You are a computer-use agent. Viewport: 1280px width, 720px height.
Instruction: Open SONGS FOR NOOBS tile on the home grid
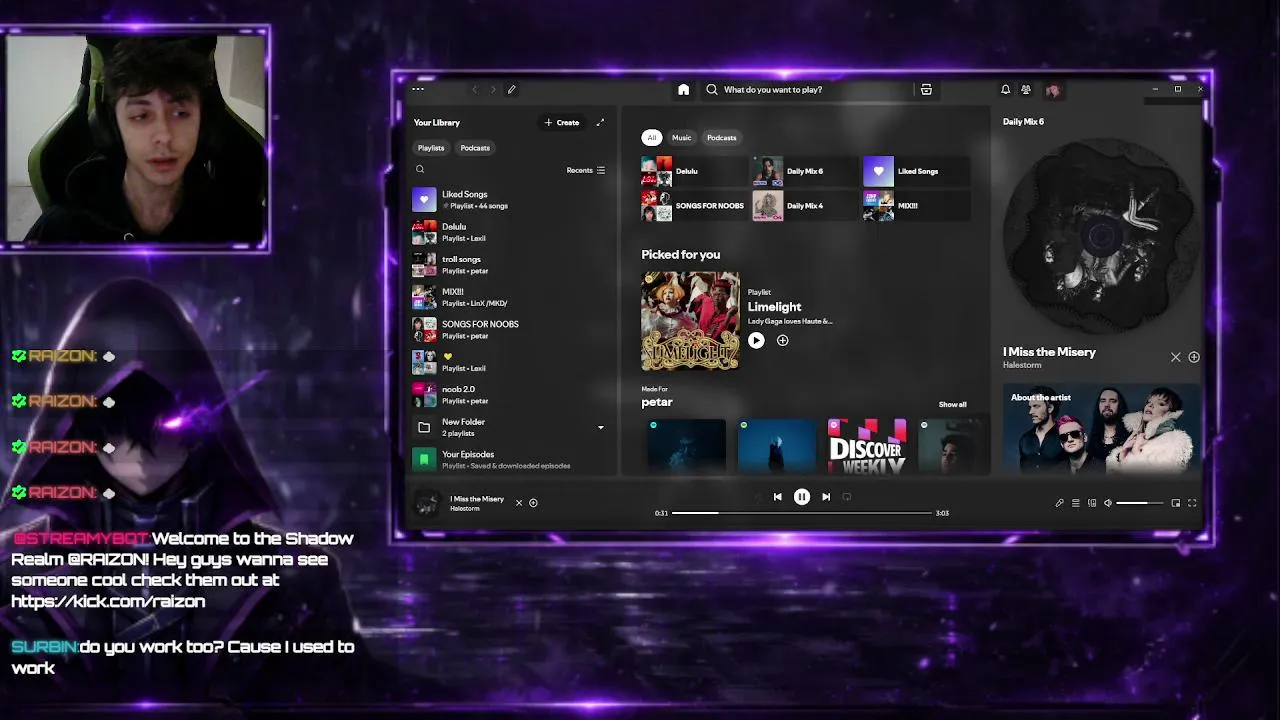(694, 206)
